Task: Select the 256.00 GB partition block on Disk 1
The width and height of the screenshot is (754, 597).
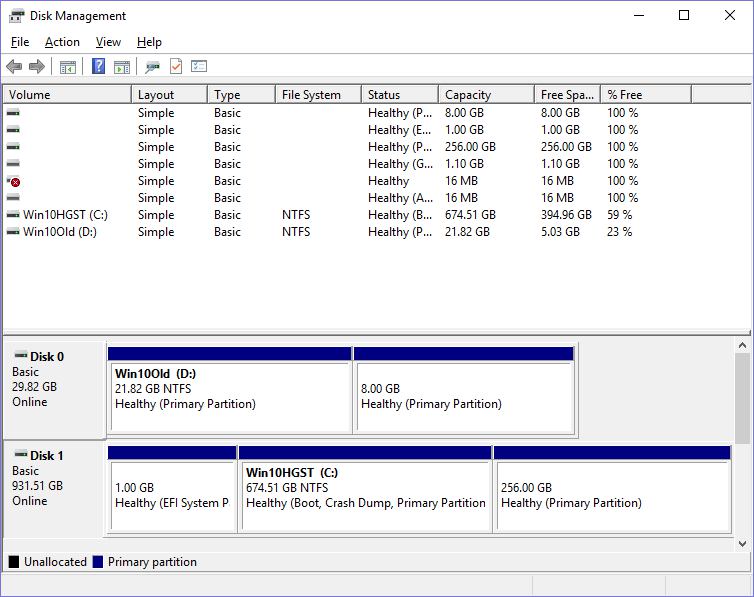Action: pos(613,489)
